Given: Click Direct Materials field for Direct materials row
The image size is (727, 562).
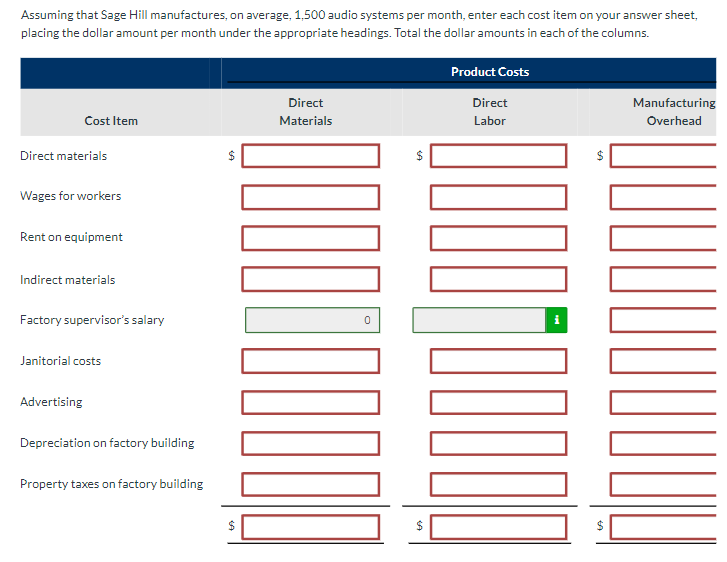Looking at the screenshot, I should click(x=311, y=156).
